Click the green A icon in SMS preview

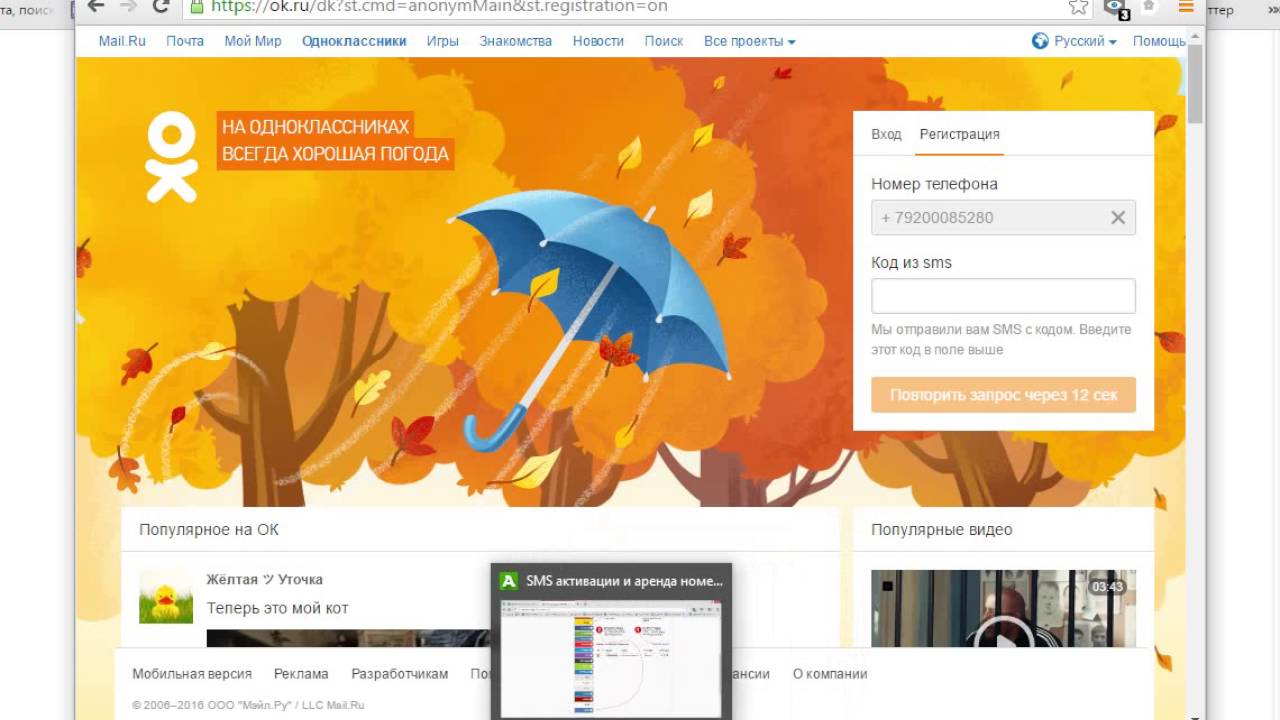click(509, 581)
